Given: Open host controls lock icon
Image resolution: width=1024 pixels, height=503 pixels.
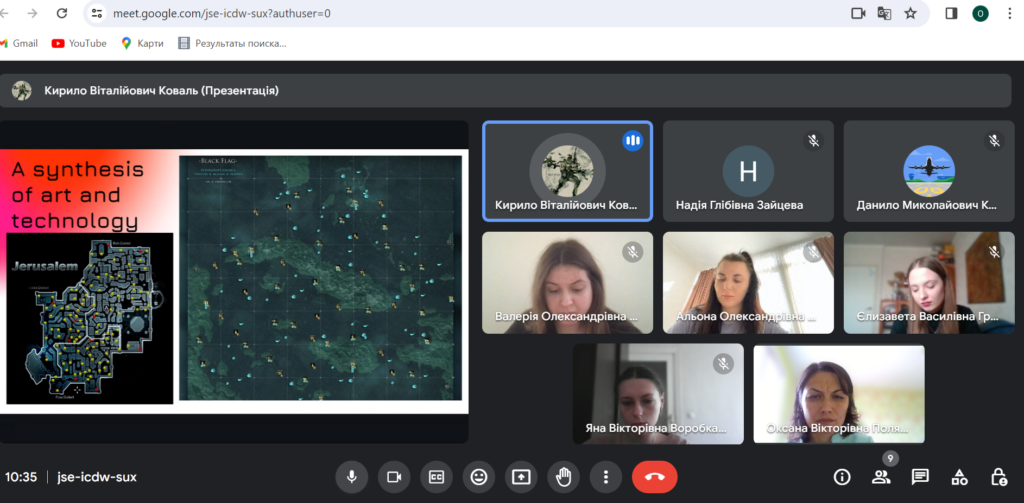Looking at the screenshot, I should 998,476.
